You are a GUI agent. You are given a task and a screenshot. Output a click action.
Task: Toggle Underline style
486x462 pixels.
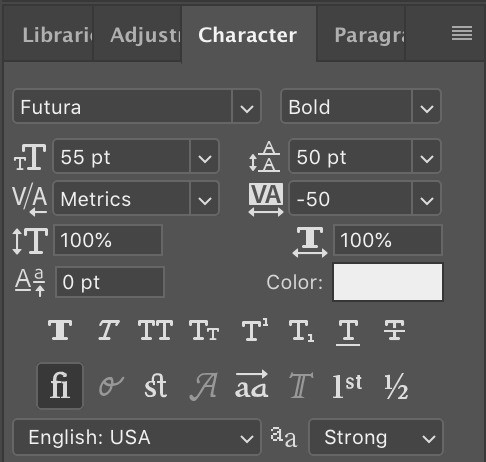click(348, 332)
